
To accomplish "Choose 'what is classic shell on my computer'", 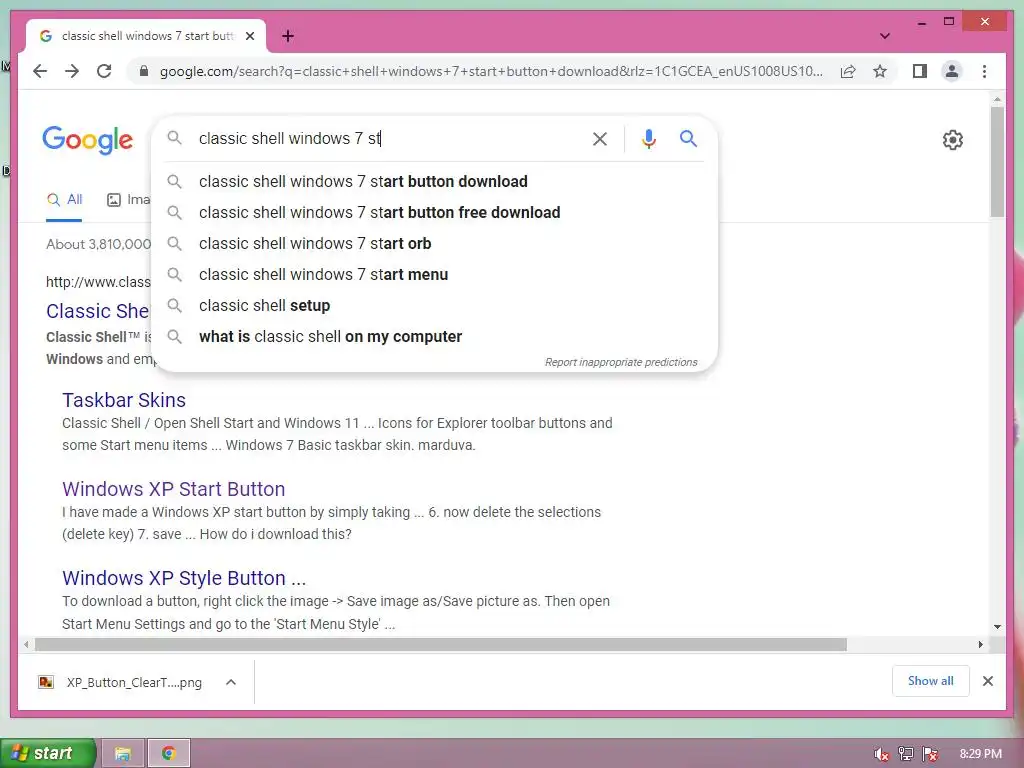I will [x=434, y=336].
